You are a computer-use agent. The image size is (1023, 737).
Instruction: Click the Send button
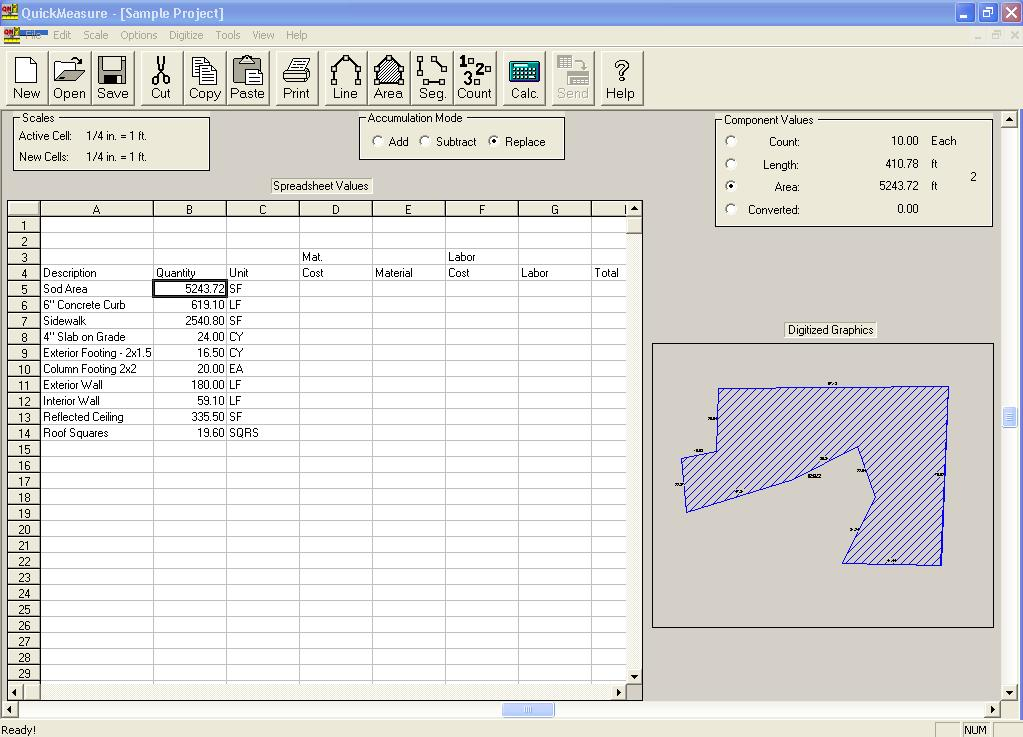571,77
